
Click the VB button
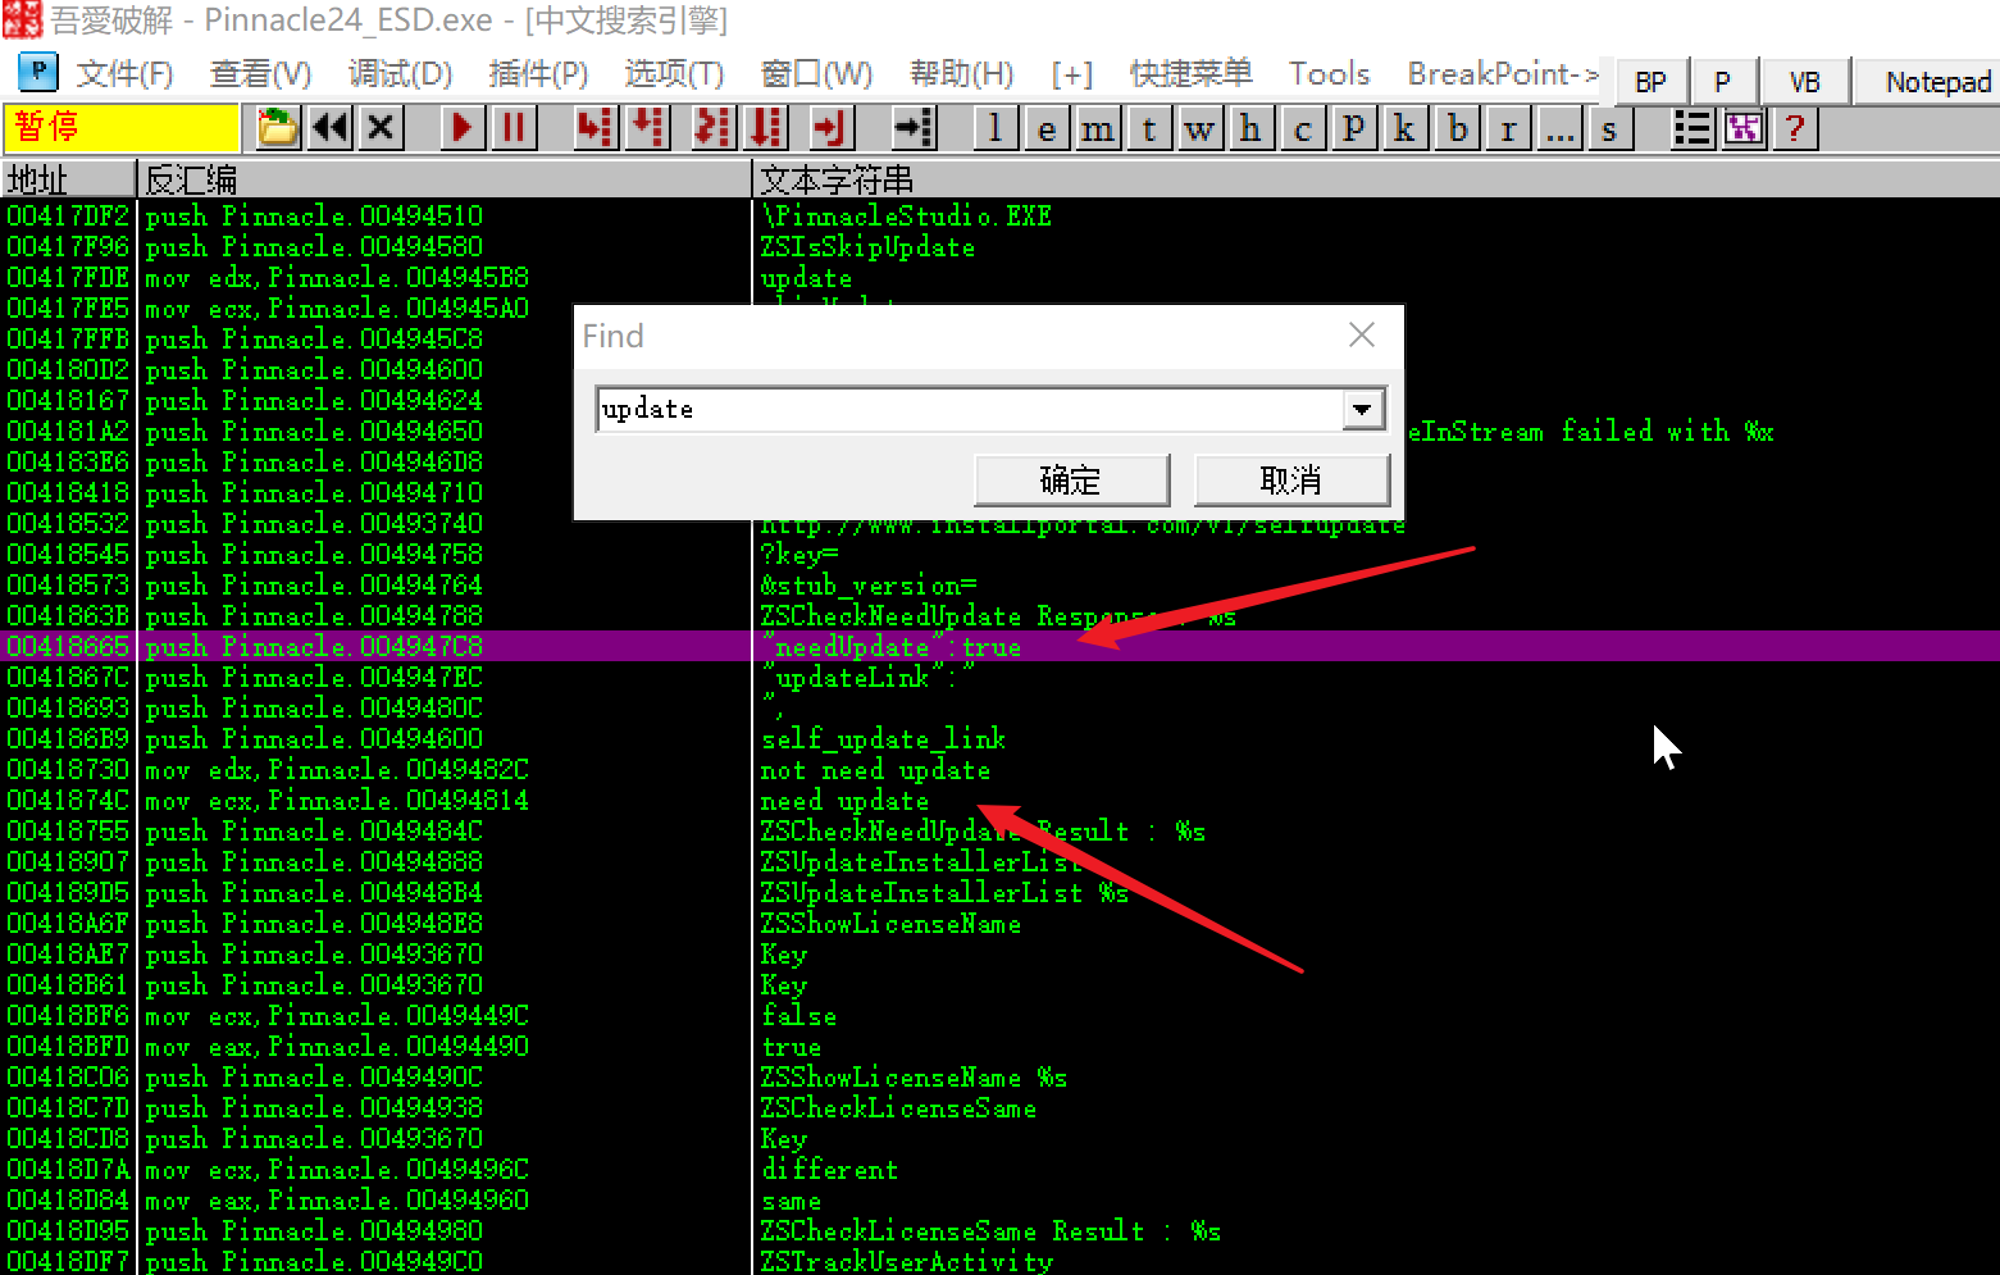tap(1804, 82)
